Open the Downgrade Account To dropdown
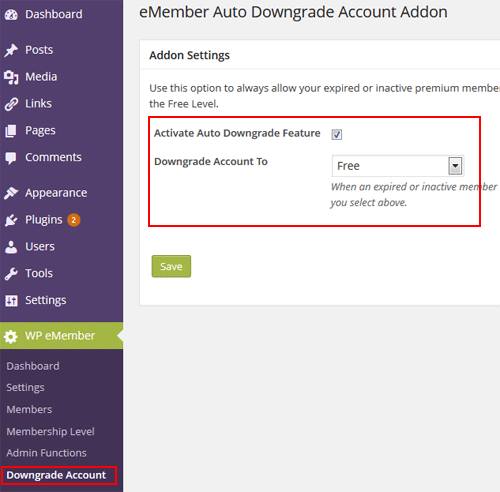This screenshot has width=500, height=492. [x=398, y=166]
